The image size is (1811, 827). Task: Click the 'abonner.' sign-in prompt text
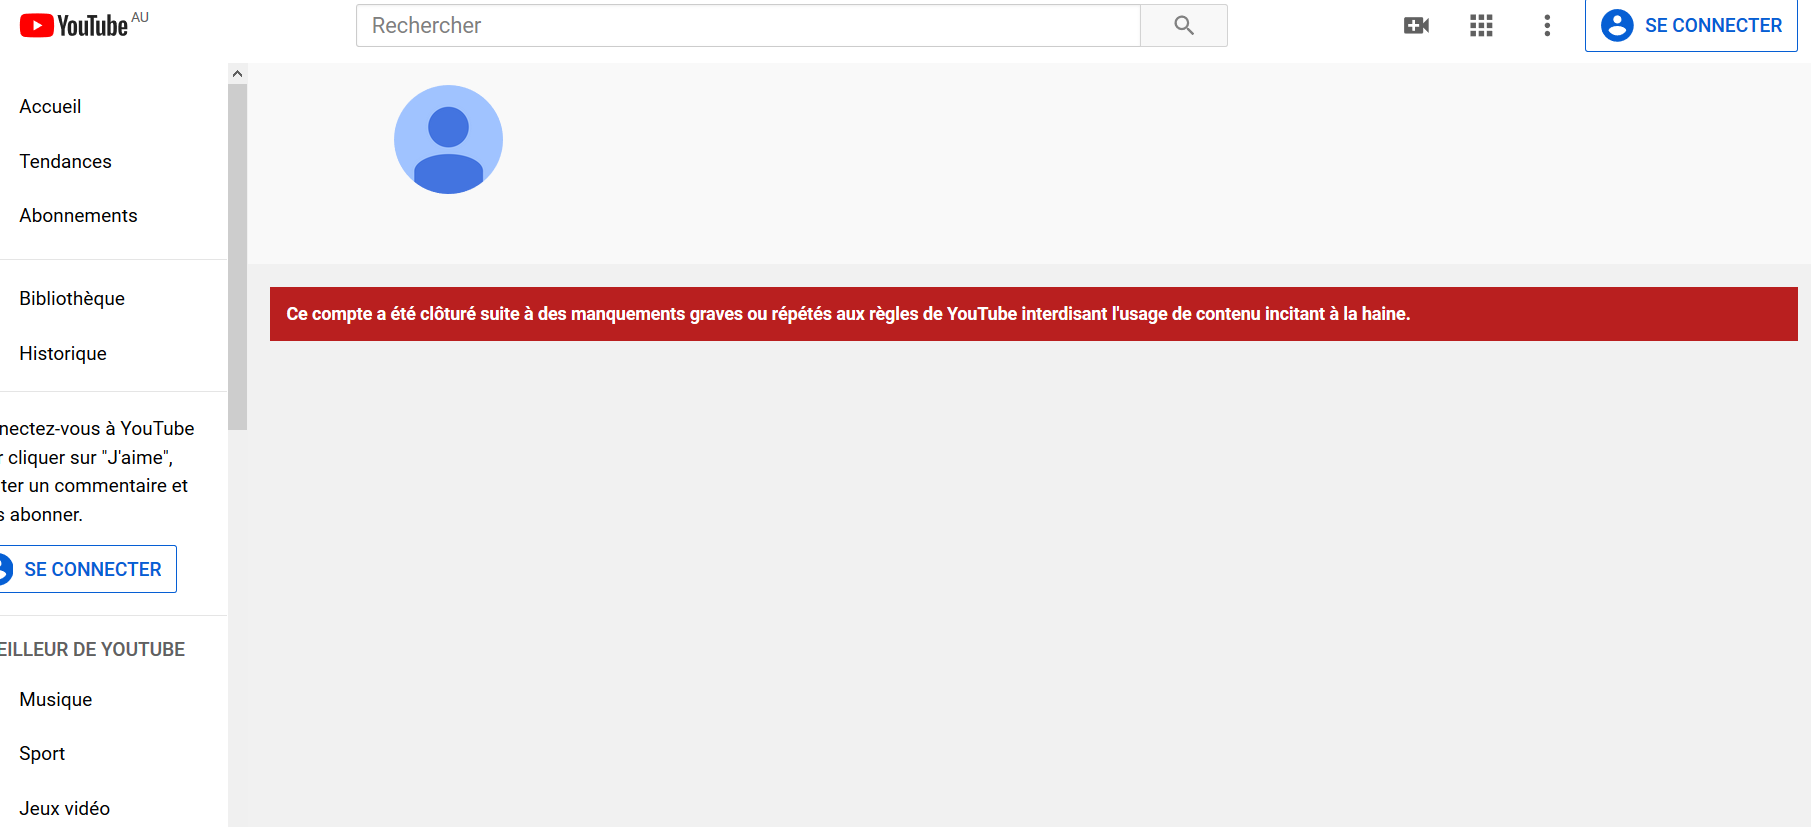46,515
